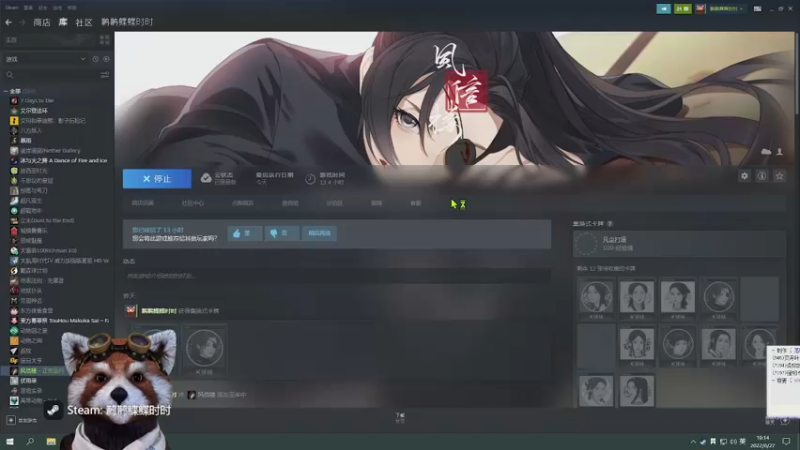Screen dimensions: 800x450
Task: Sort library by recent activity clock icon
Action: click(x=95, y=59)
